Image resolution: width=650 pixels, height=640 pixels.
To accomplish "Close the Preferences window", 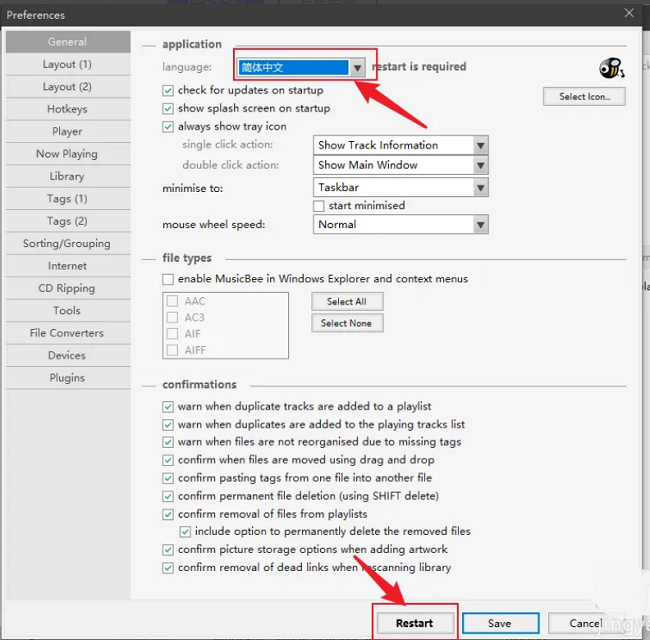I will 629,13.
